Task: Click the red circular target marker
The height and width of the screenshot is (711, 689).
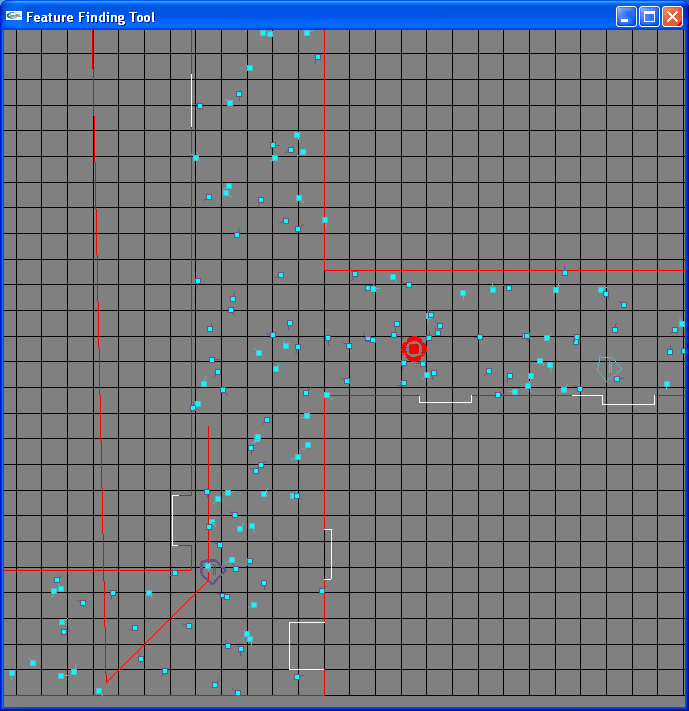Action: coord(414,349)
